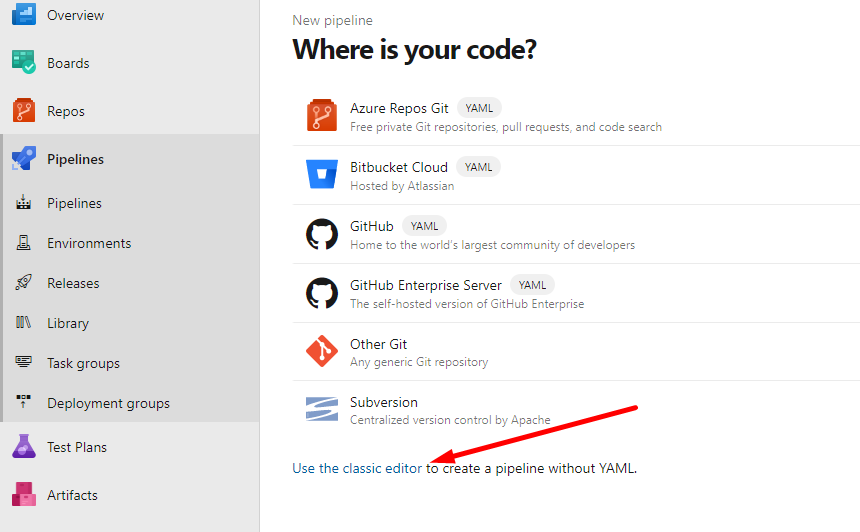Open the Pipelines sub-item in sidebar

[74, 203]
